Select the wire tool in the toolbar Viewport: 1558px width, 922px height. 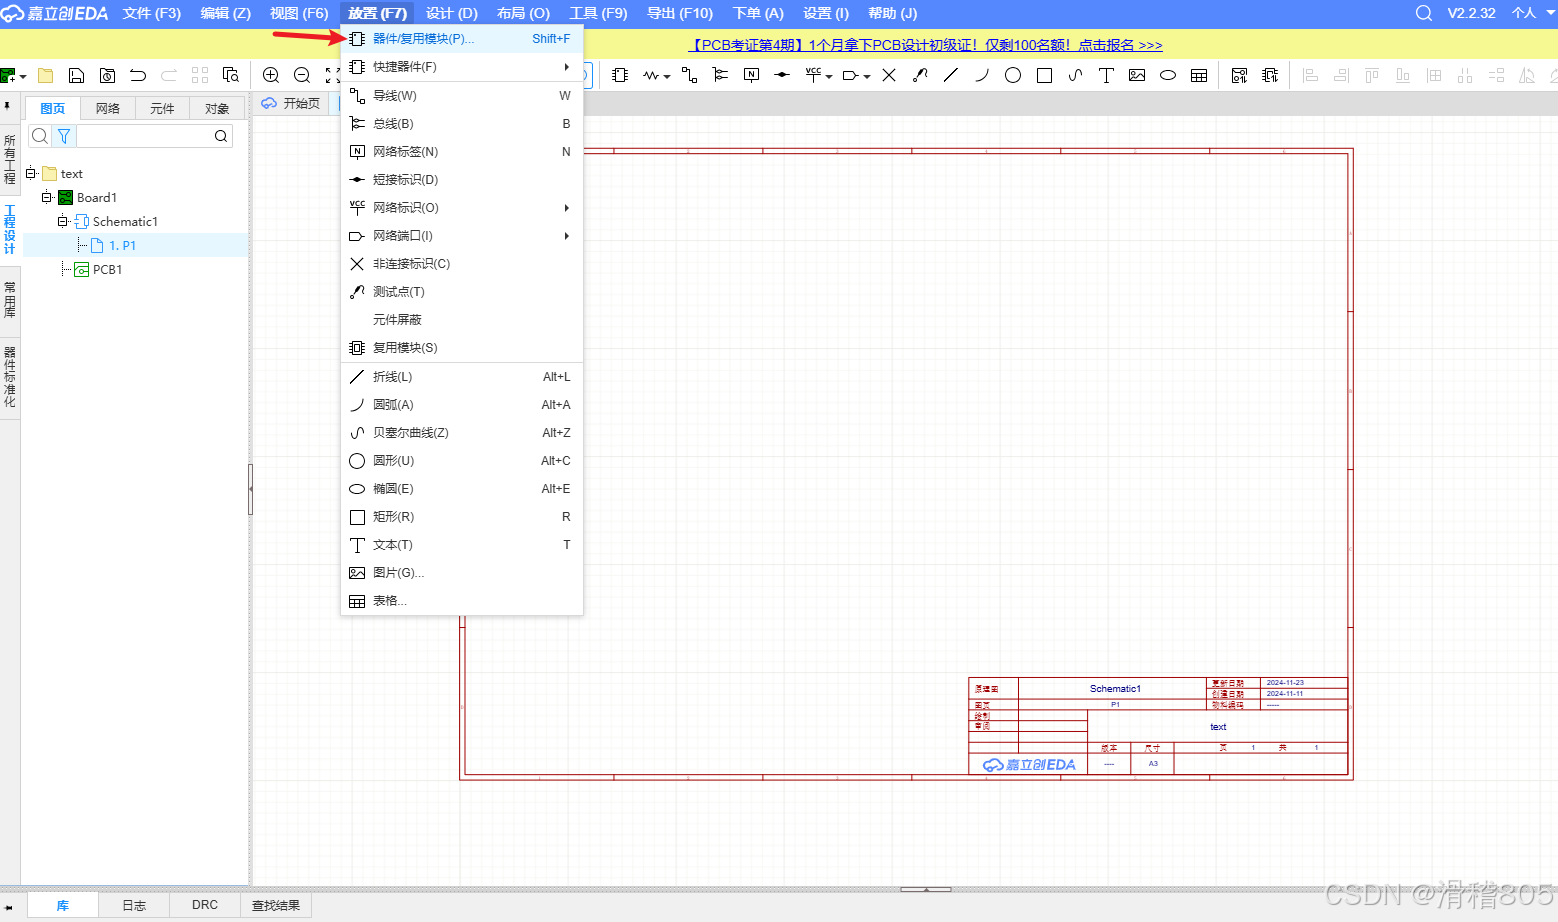[x=689, y=75]
